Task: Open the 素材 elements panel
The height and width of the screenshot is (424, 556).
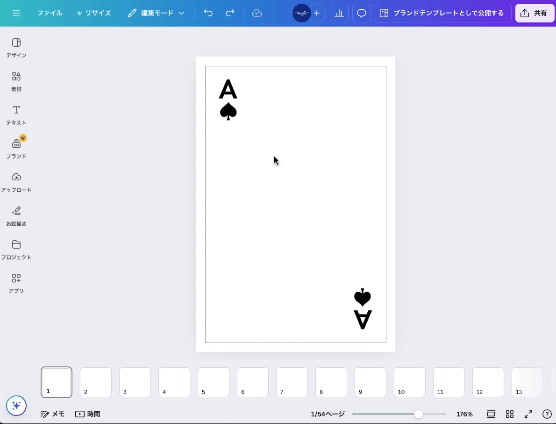Action: (16, 81)
